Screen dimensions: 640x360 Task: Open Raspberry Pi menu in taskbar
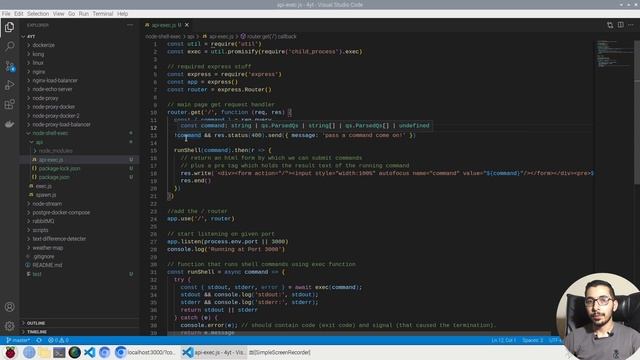11,352
